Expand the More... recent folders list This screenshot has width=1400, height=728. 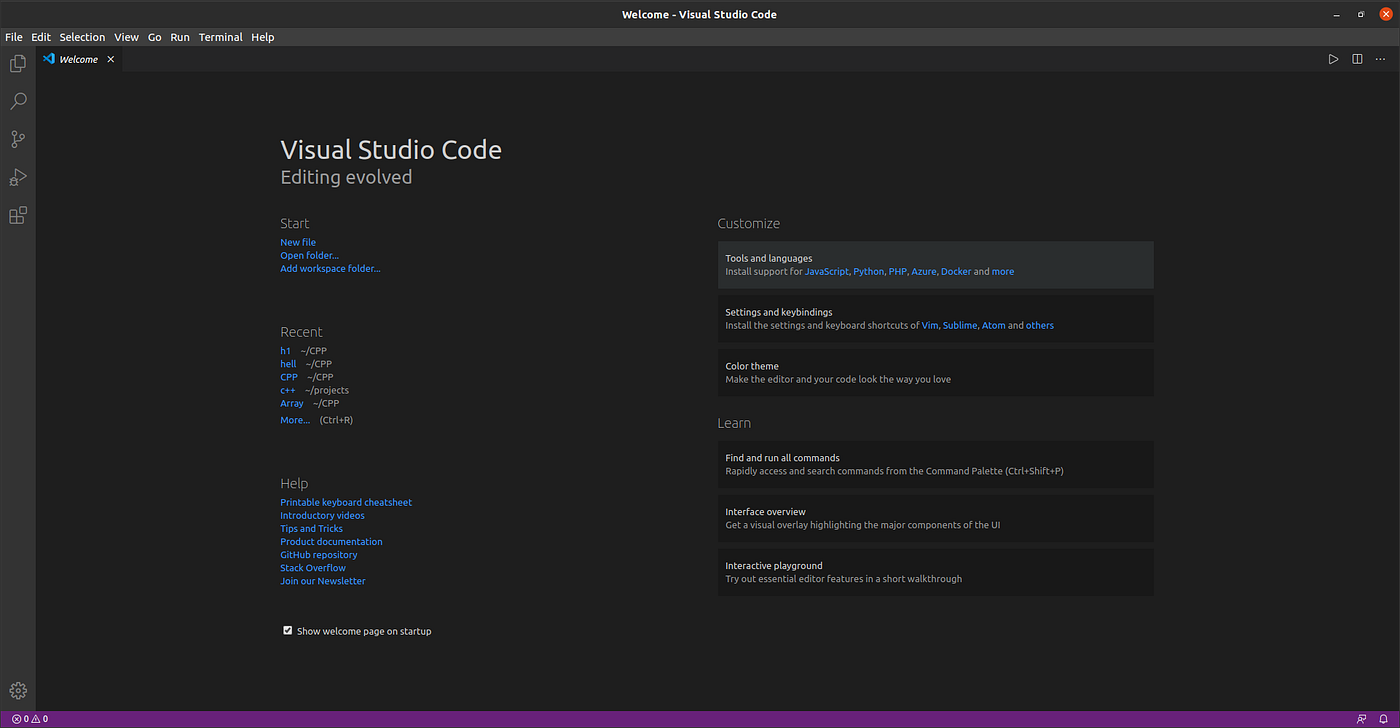pos(295,420)
